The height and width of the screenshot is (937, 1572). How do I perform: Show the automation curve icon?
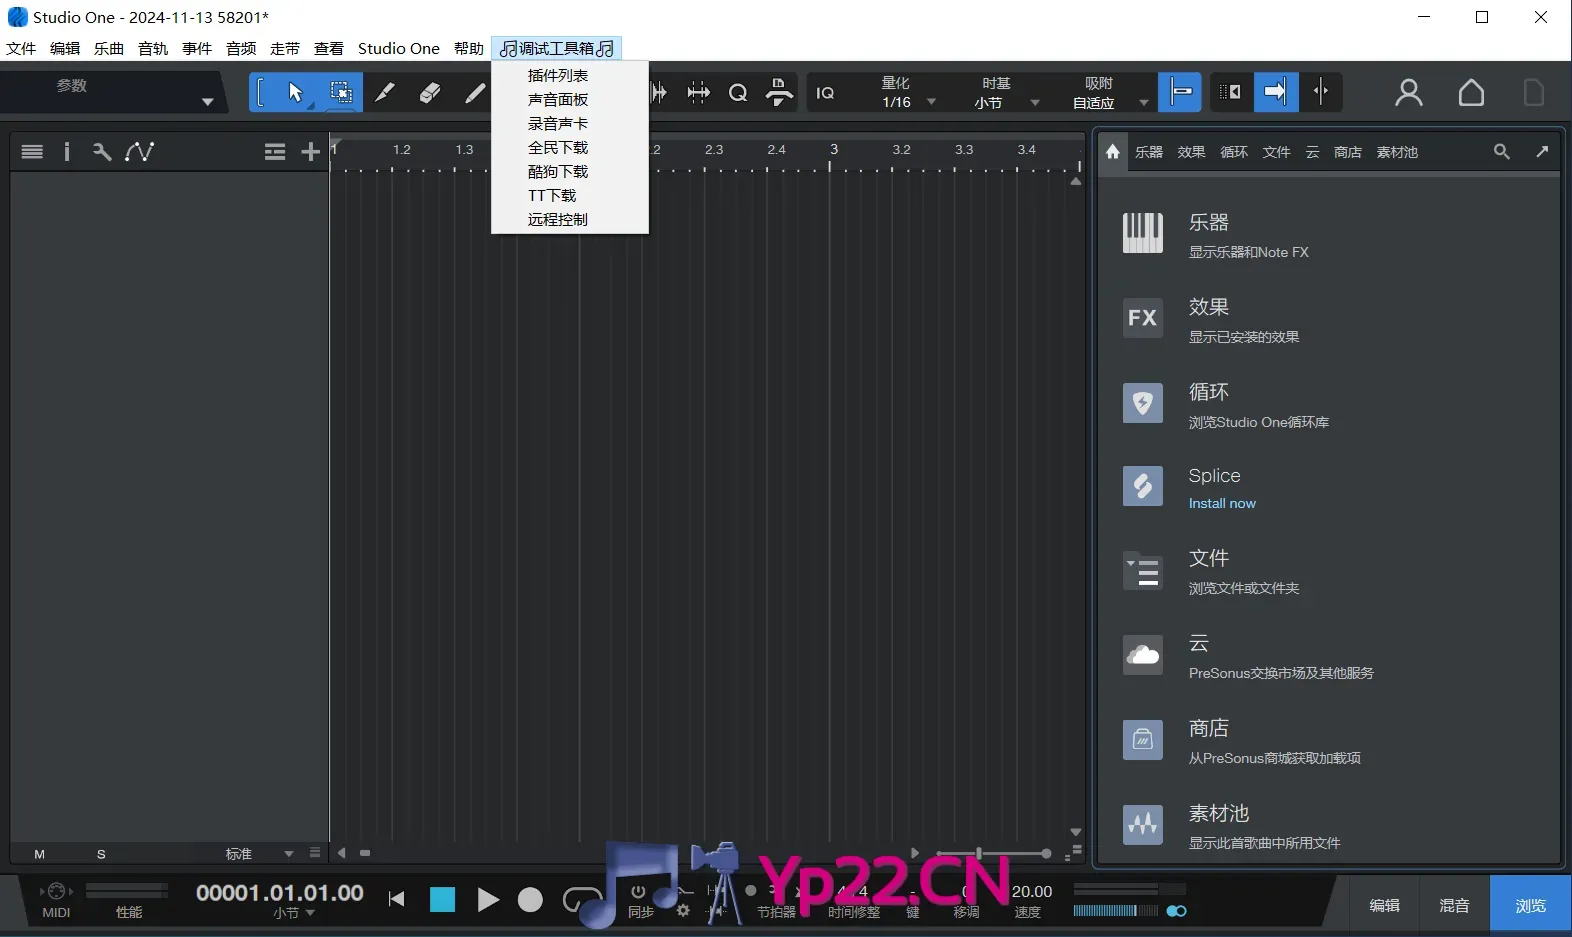pos(139,152)
